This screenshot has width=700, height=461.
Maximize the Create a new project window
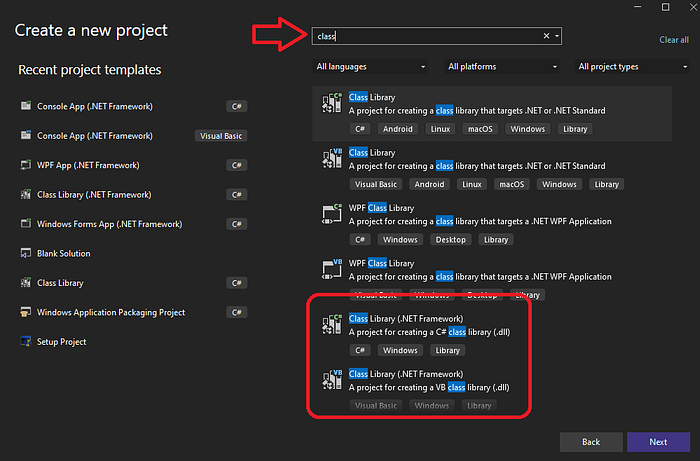pyautogui.click(x=665, y=7)
